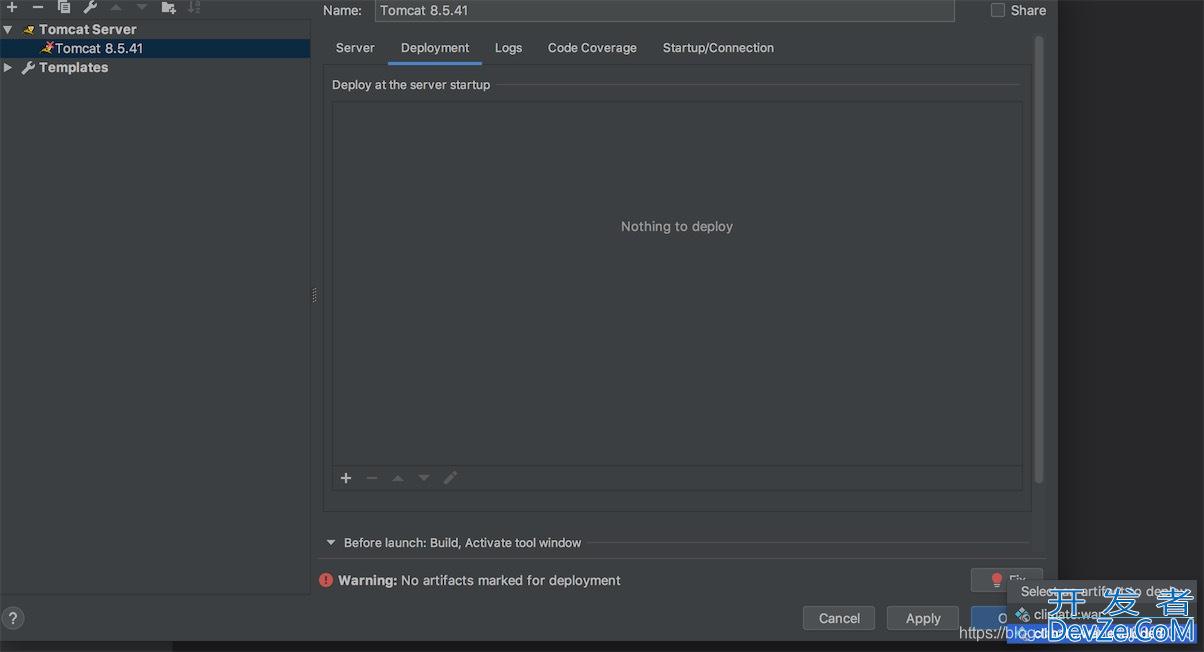Image resolution: width=1204 pixels, height=652 pixels.
Task: Click the vertical scrollbar of the configuration panel
Action: click(x=1038, y=260)
